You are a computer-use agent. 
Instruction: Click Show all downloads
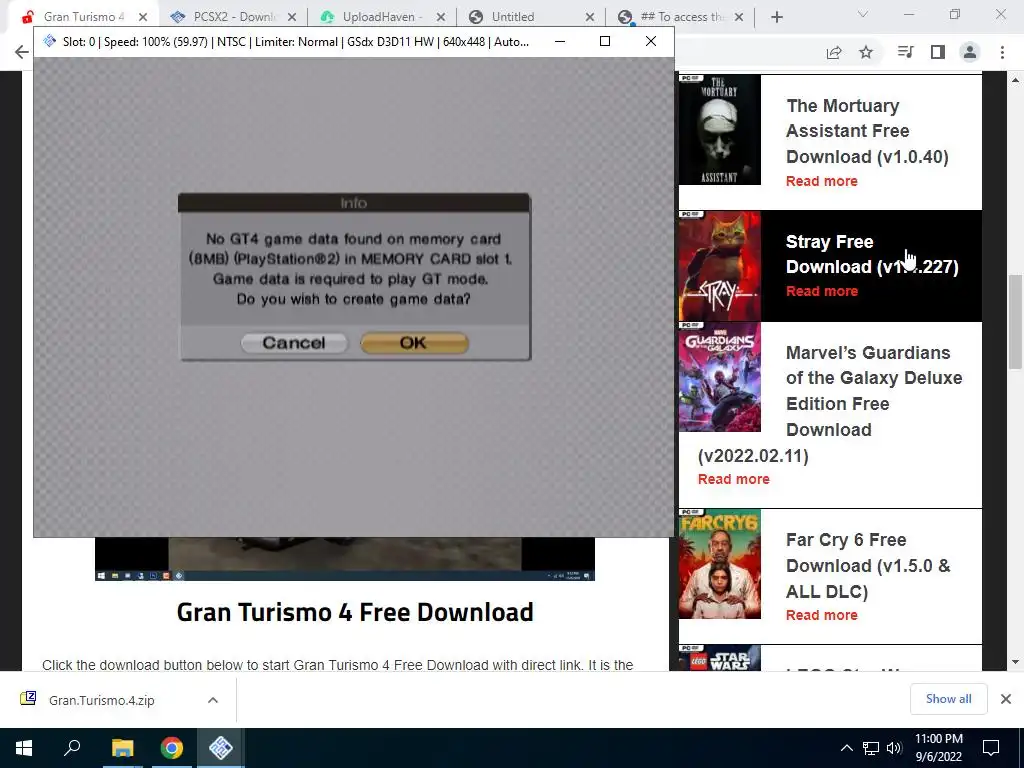tap(948, 699)
